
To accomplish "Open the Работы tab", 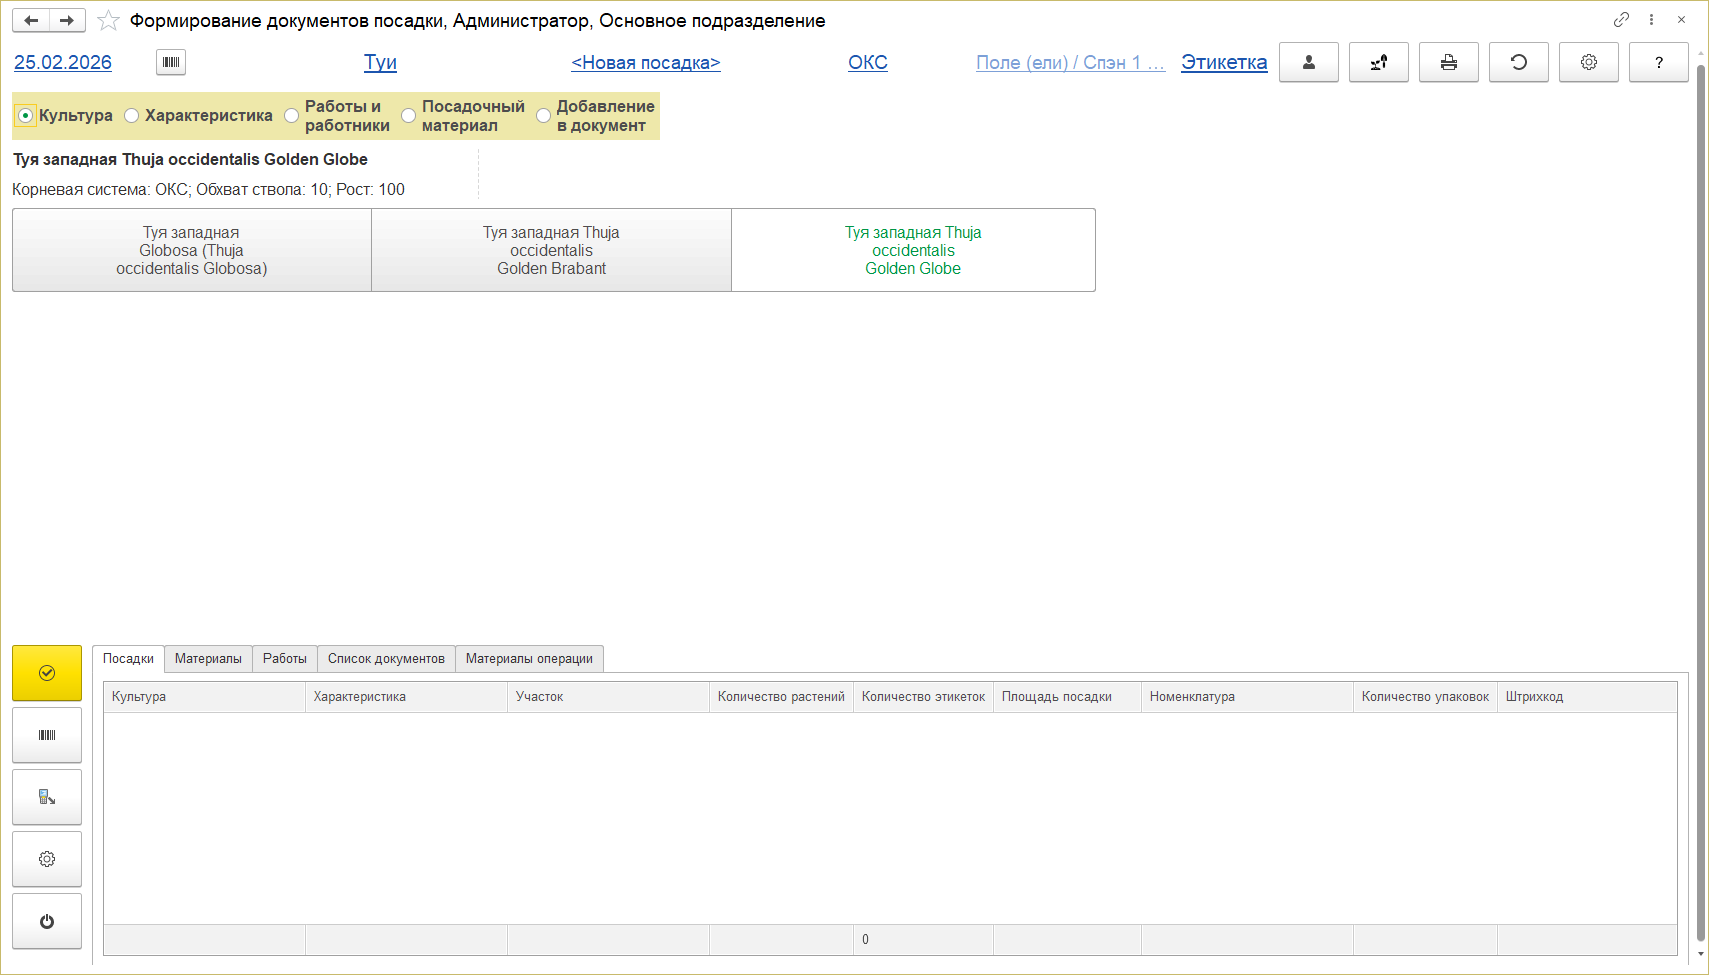I will (285, 659).
